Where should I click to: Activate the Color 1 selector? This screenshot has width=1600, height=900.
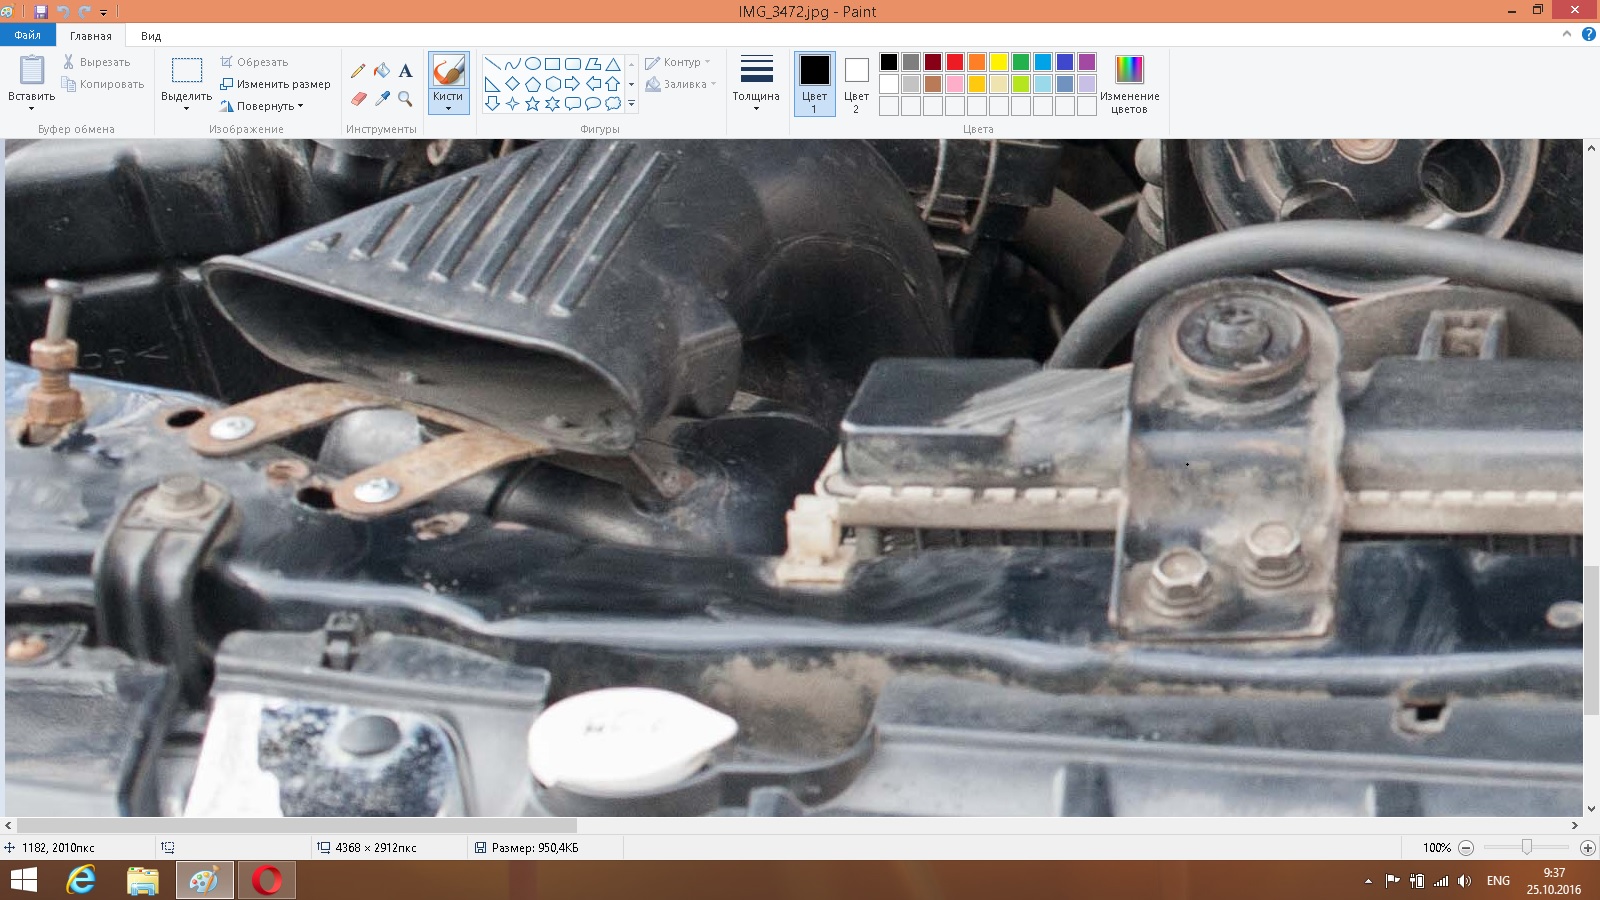tap(814, 84)
